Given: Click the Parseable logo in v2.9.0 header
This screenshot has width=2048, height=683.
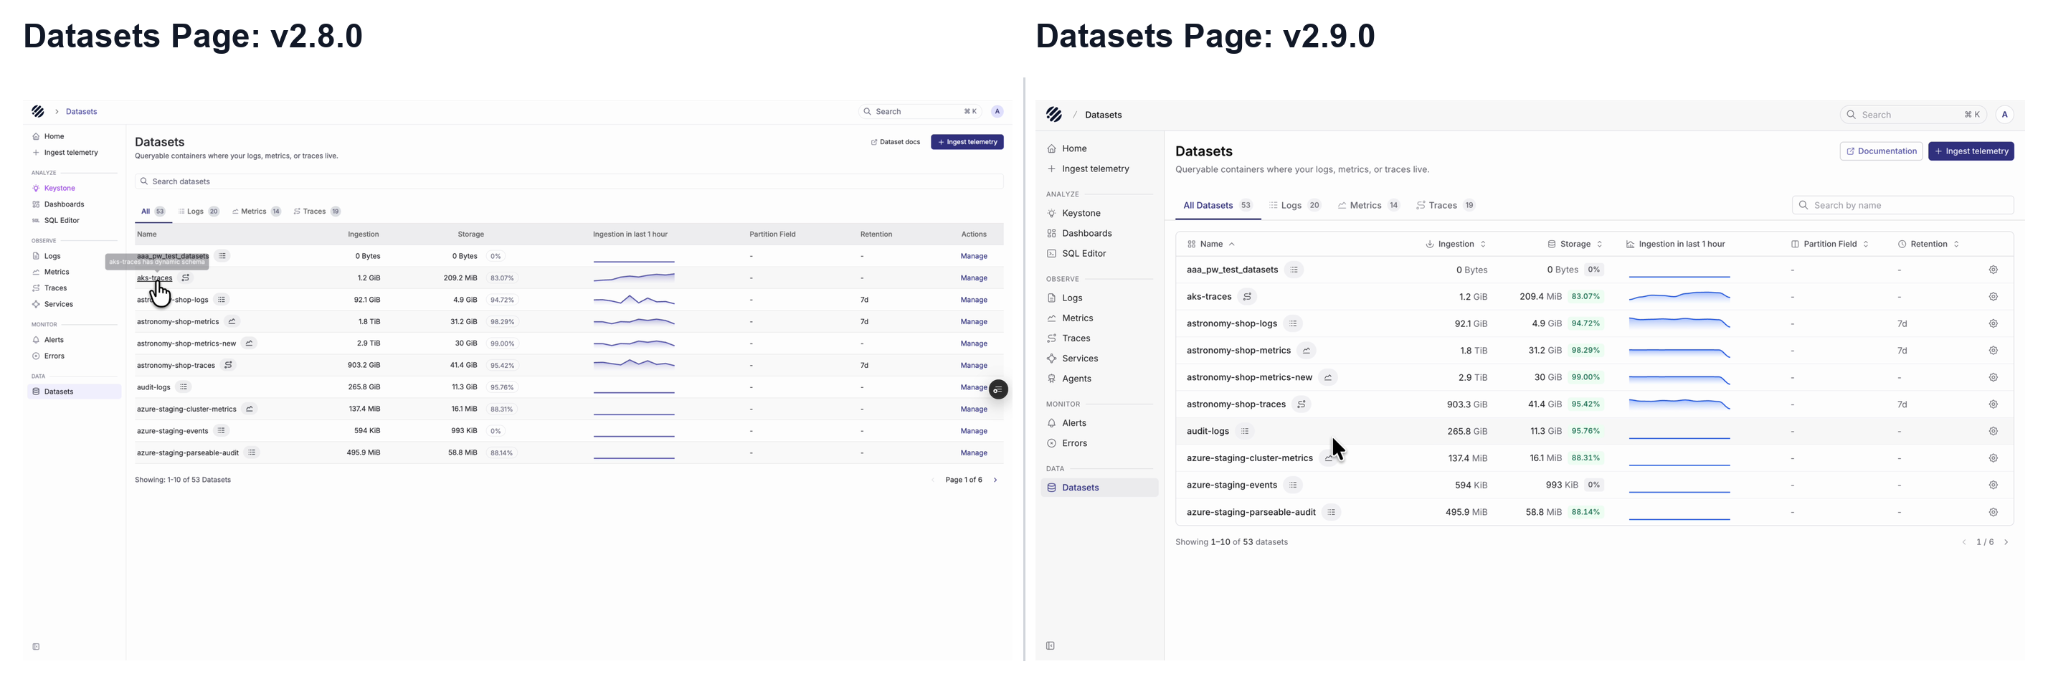Looking at the screenshot, I should [1054, 115].
